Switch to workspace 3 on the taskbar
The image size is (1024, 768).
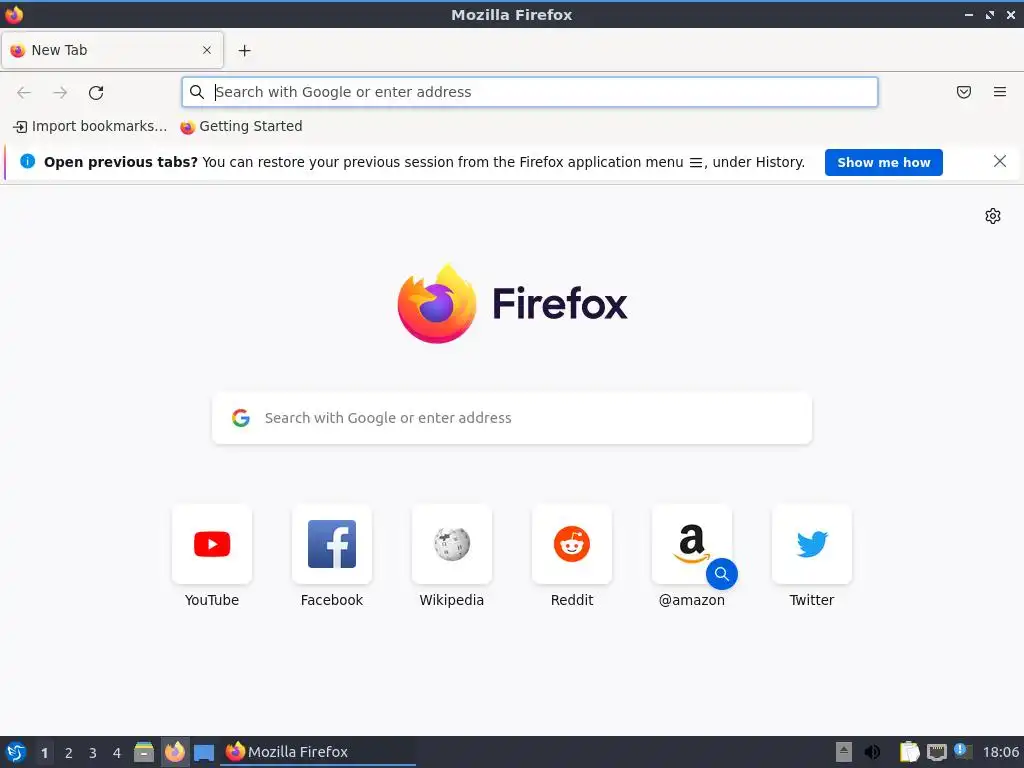(93, 753)
